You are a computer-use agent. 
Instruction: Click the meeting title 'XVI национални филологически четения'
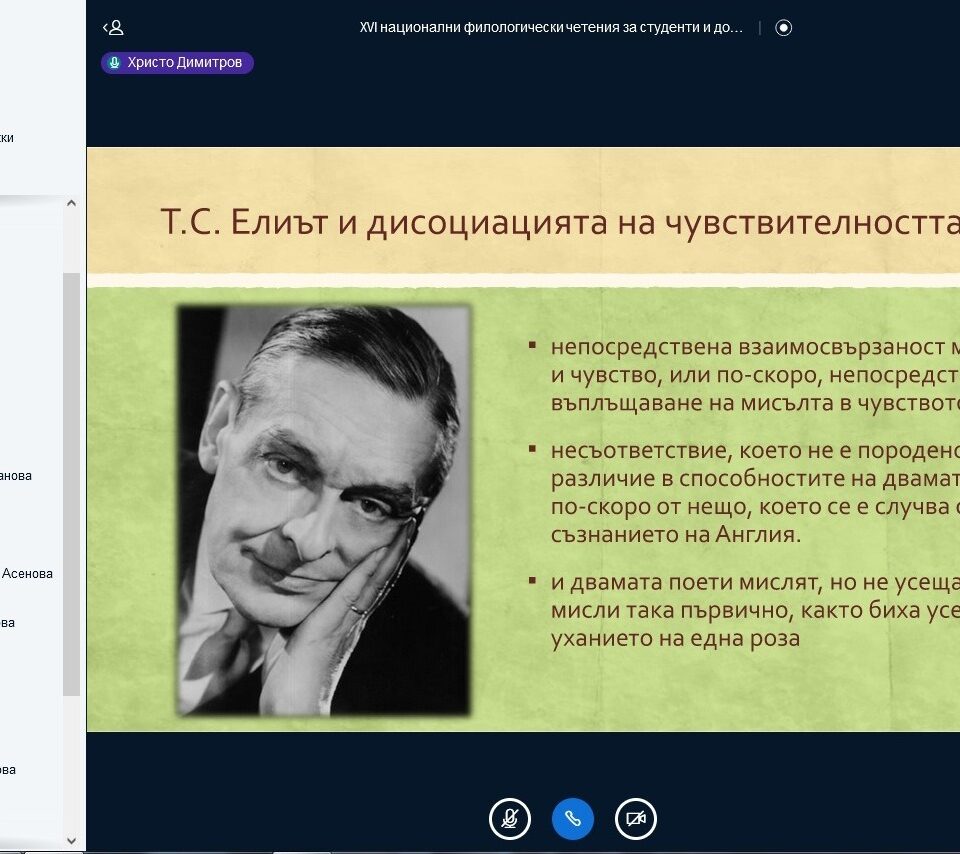[x=551, y=28]
